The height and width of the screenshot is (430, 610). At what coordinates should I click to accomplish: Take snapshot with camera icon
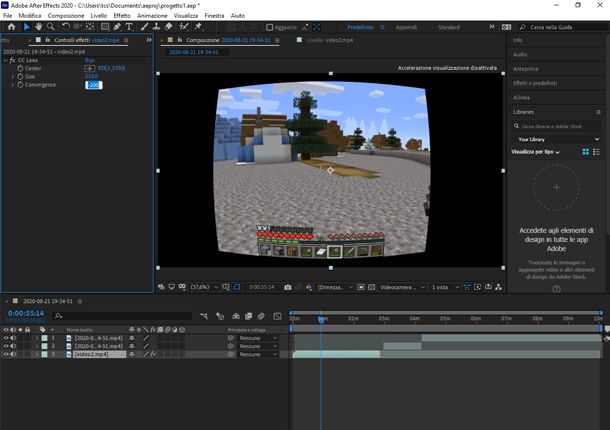tap(287, 287)
